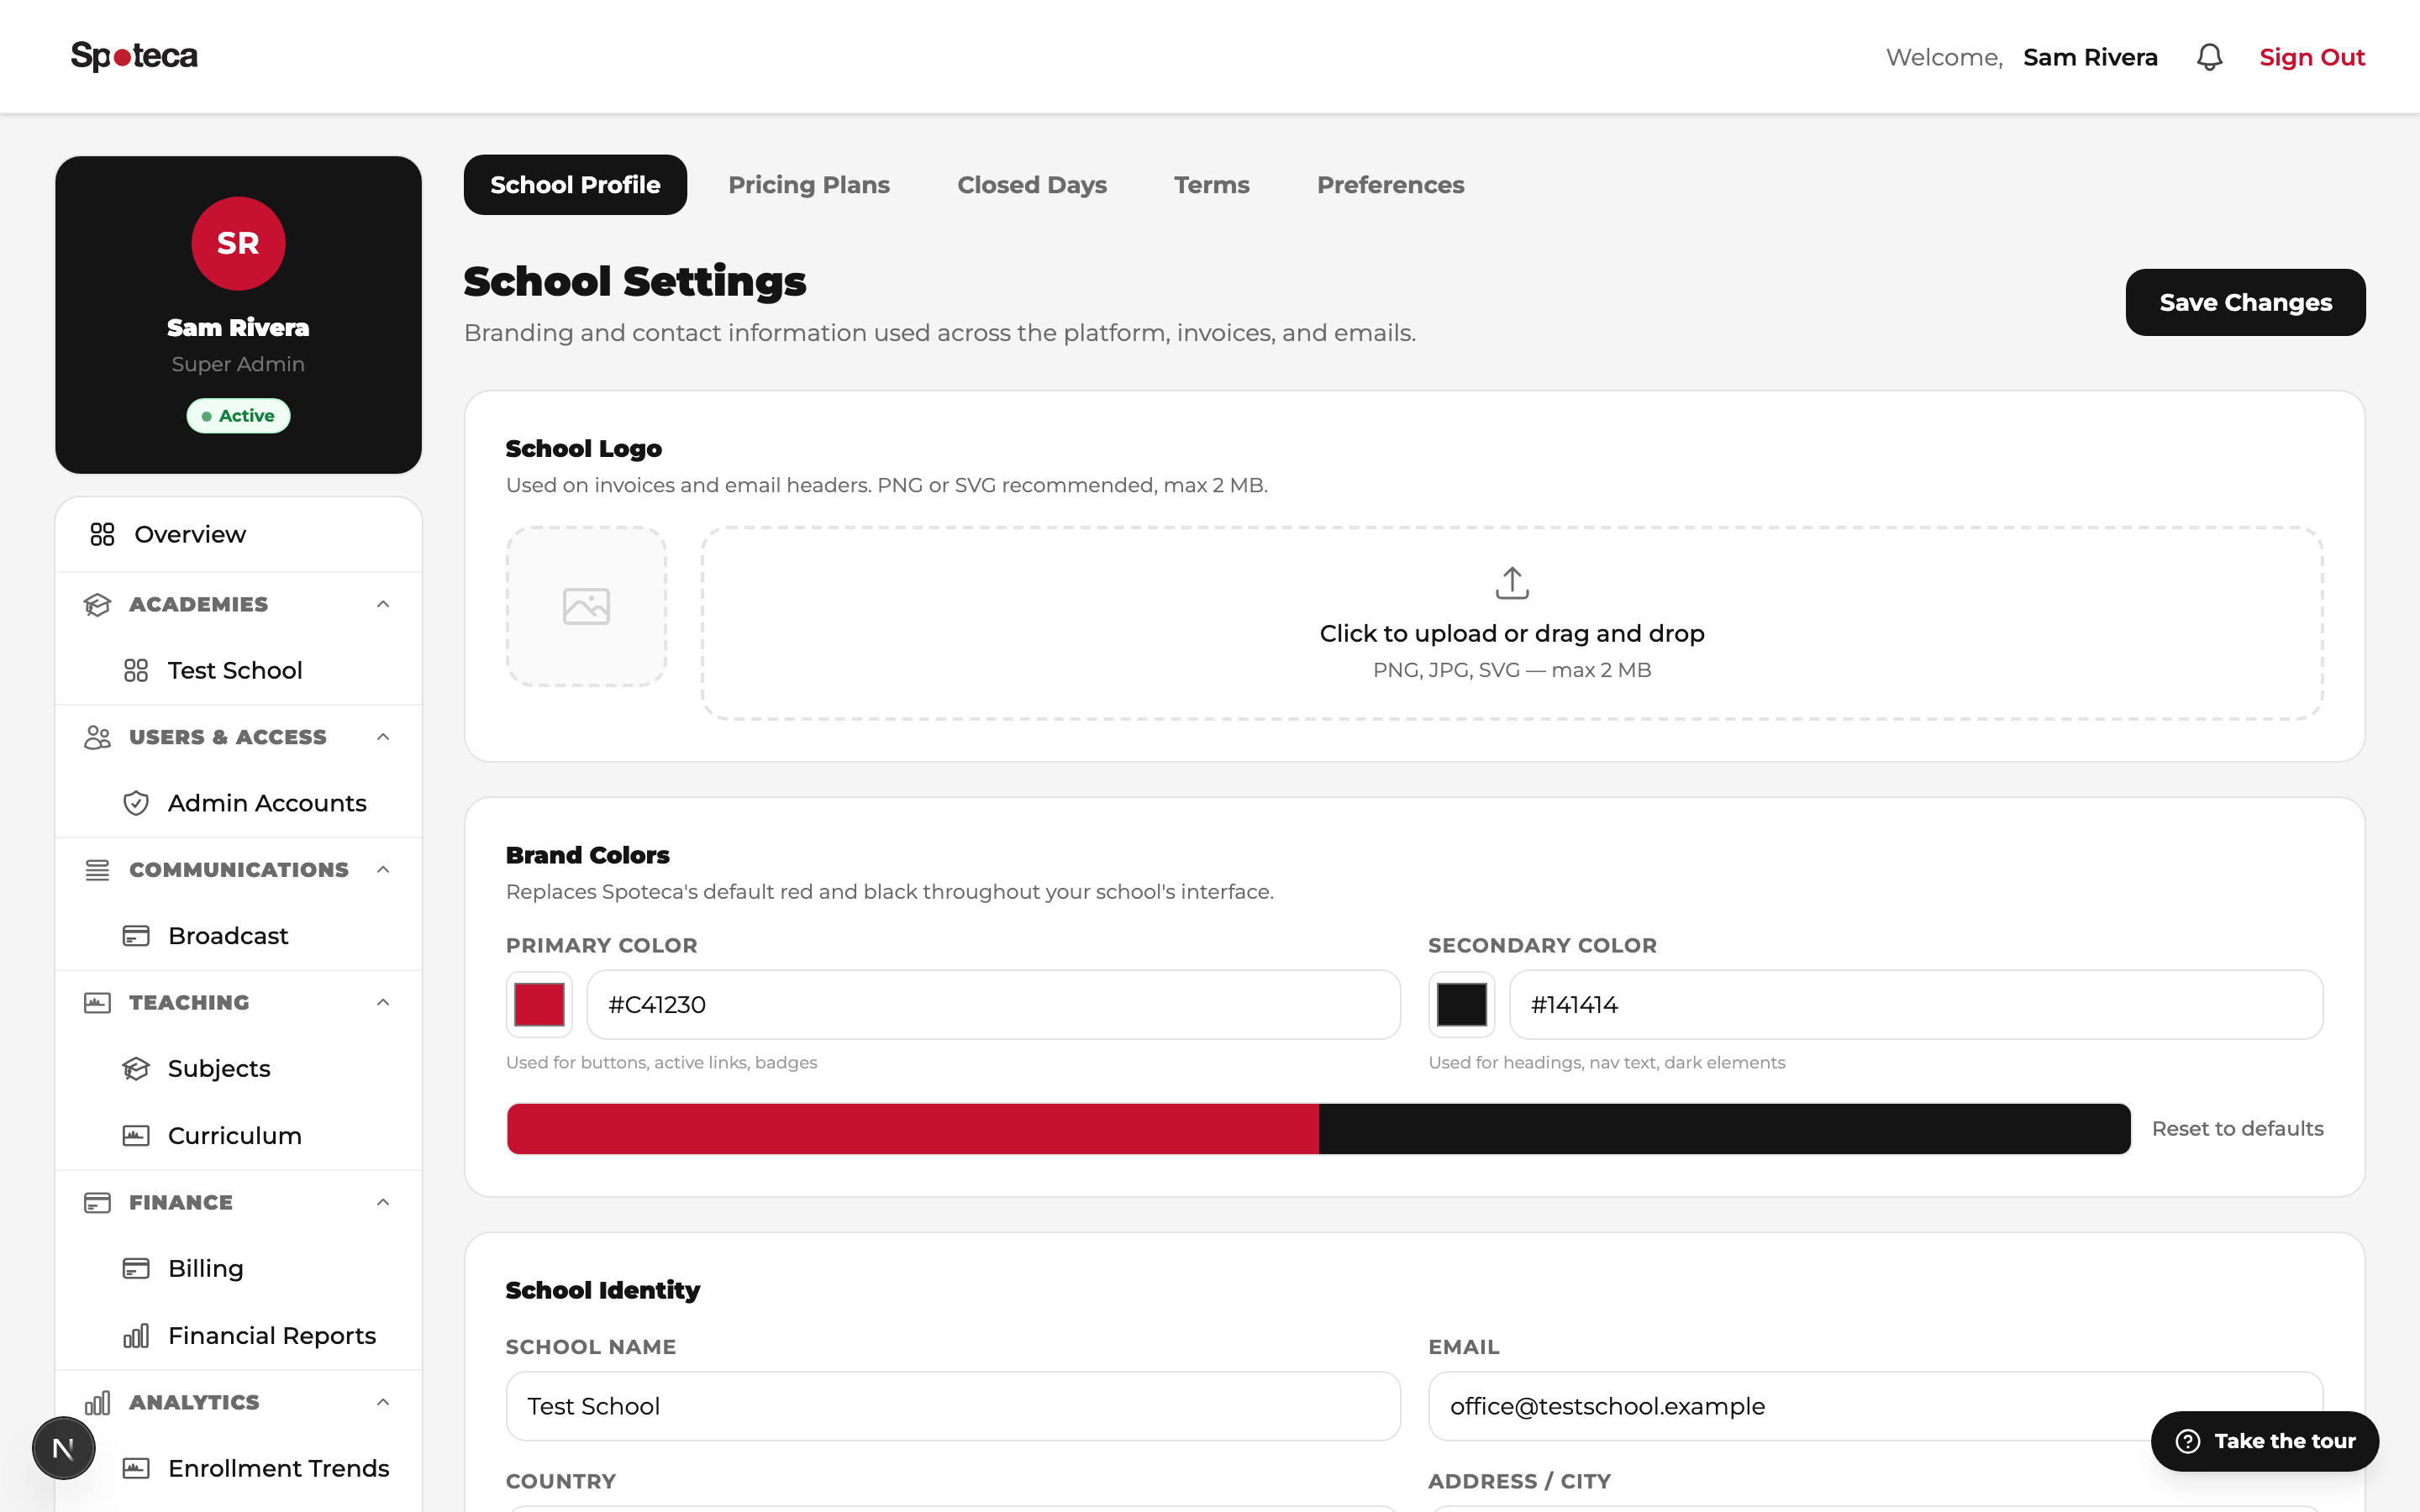2420x1512 pixels.
Task: Edit the primary color hex field
Action: (993, 1004)
